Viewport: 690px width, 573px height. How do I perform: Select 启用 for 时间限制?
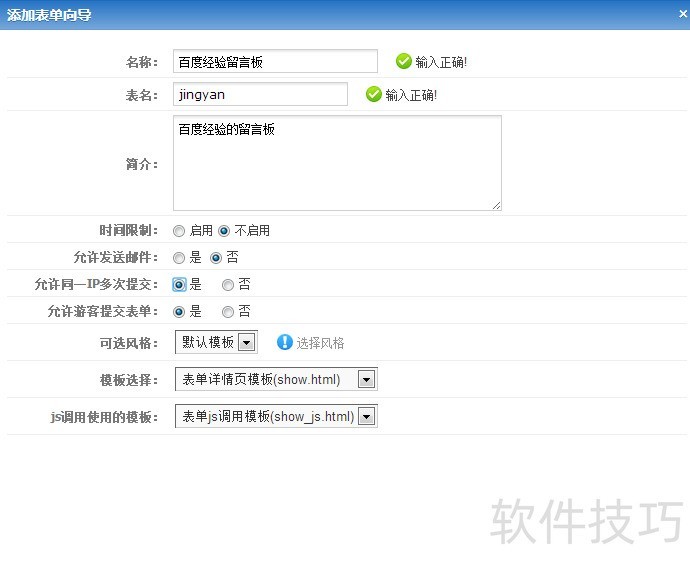[x=179, y=230]
